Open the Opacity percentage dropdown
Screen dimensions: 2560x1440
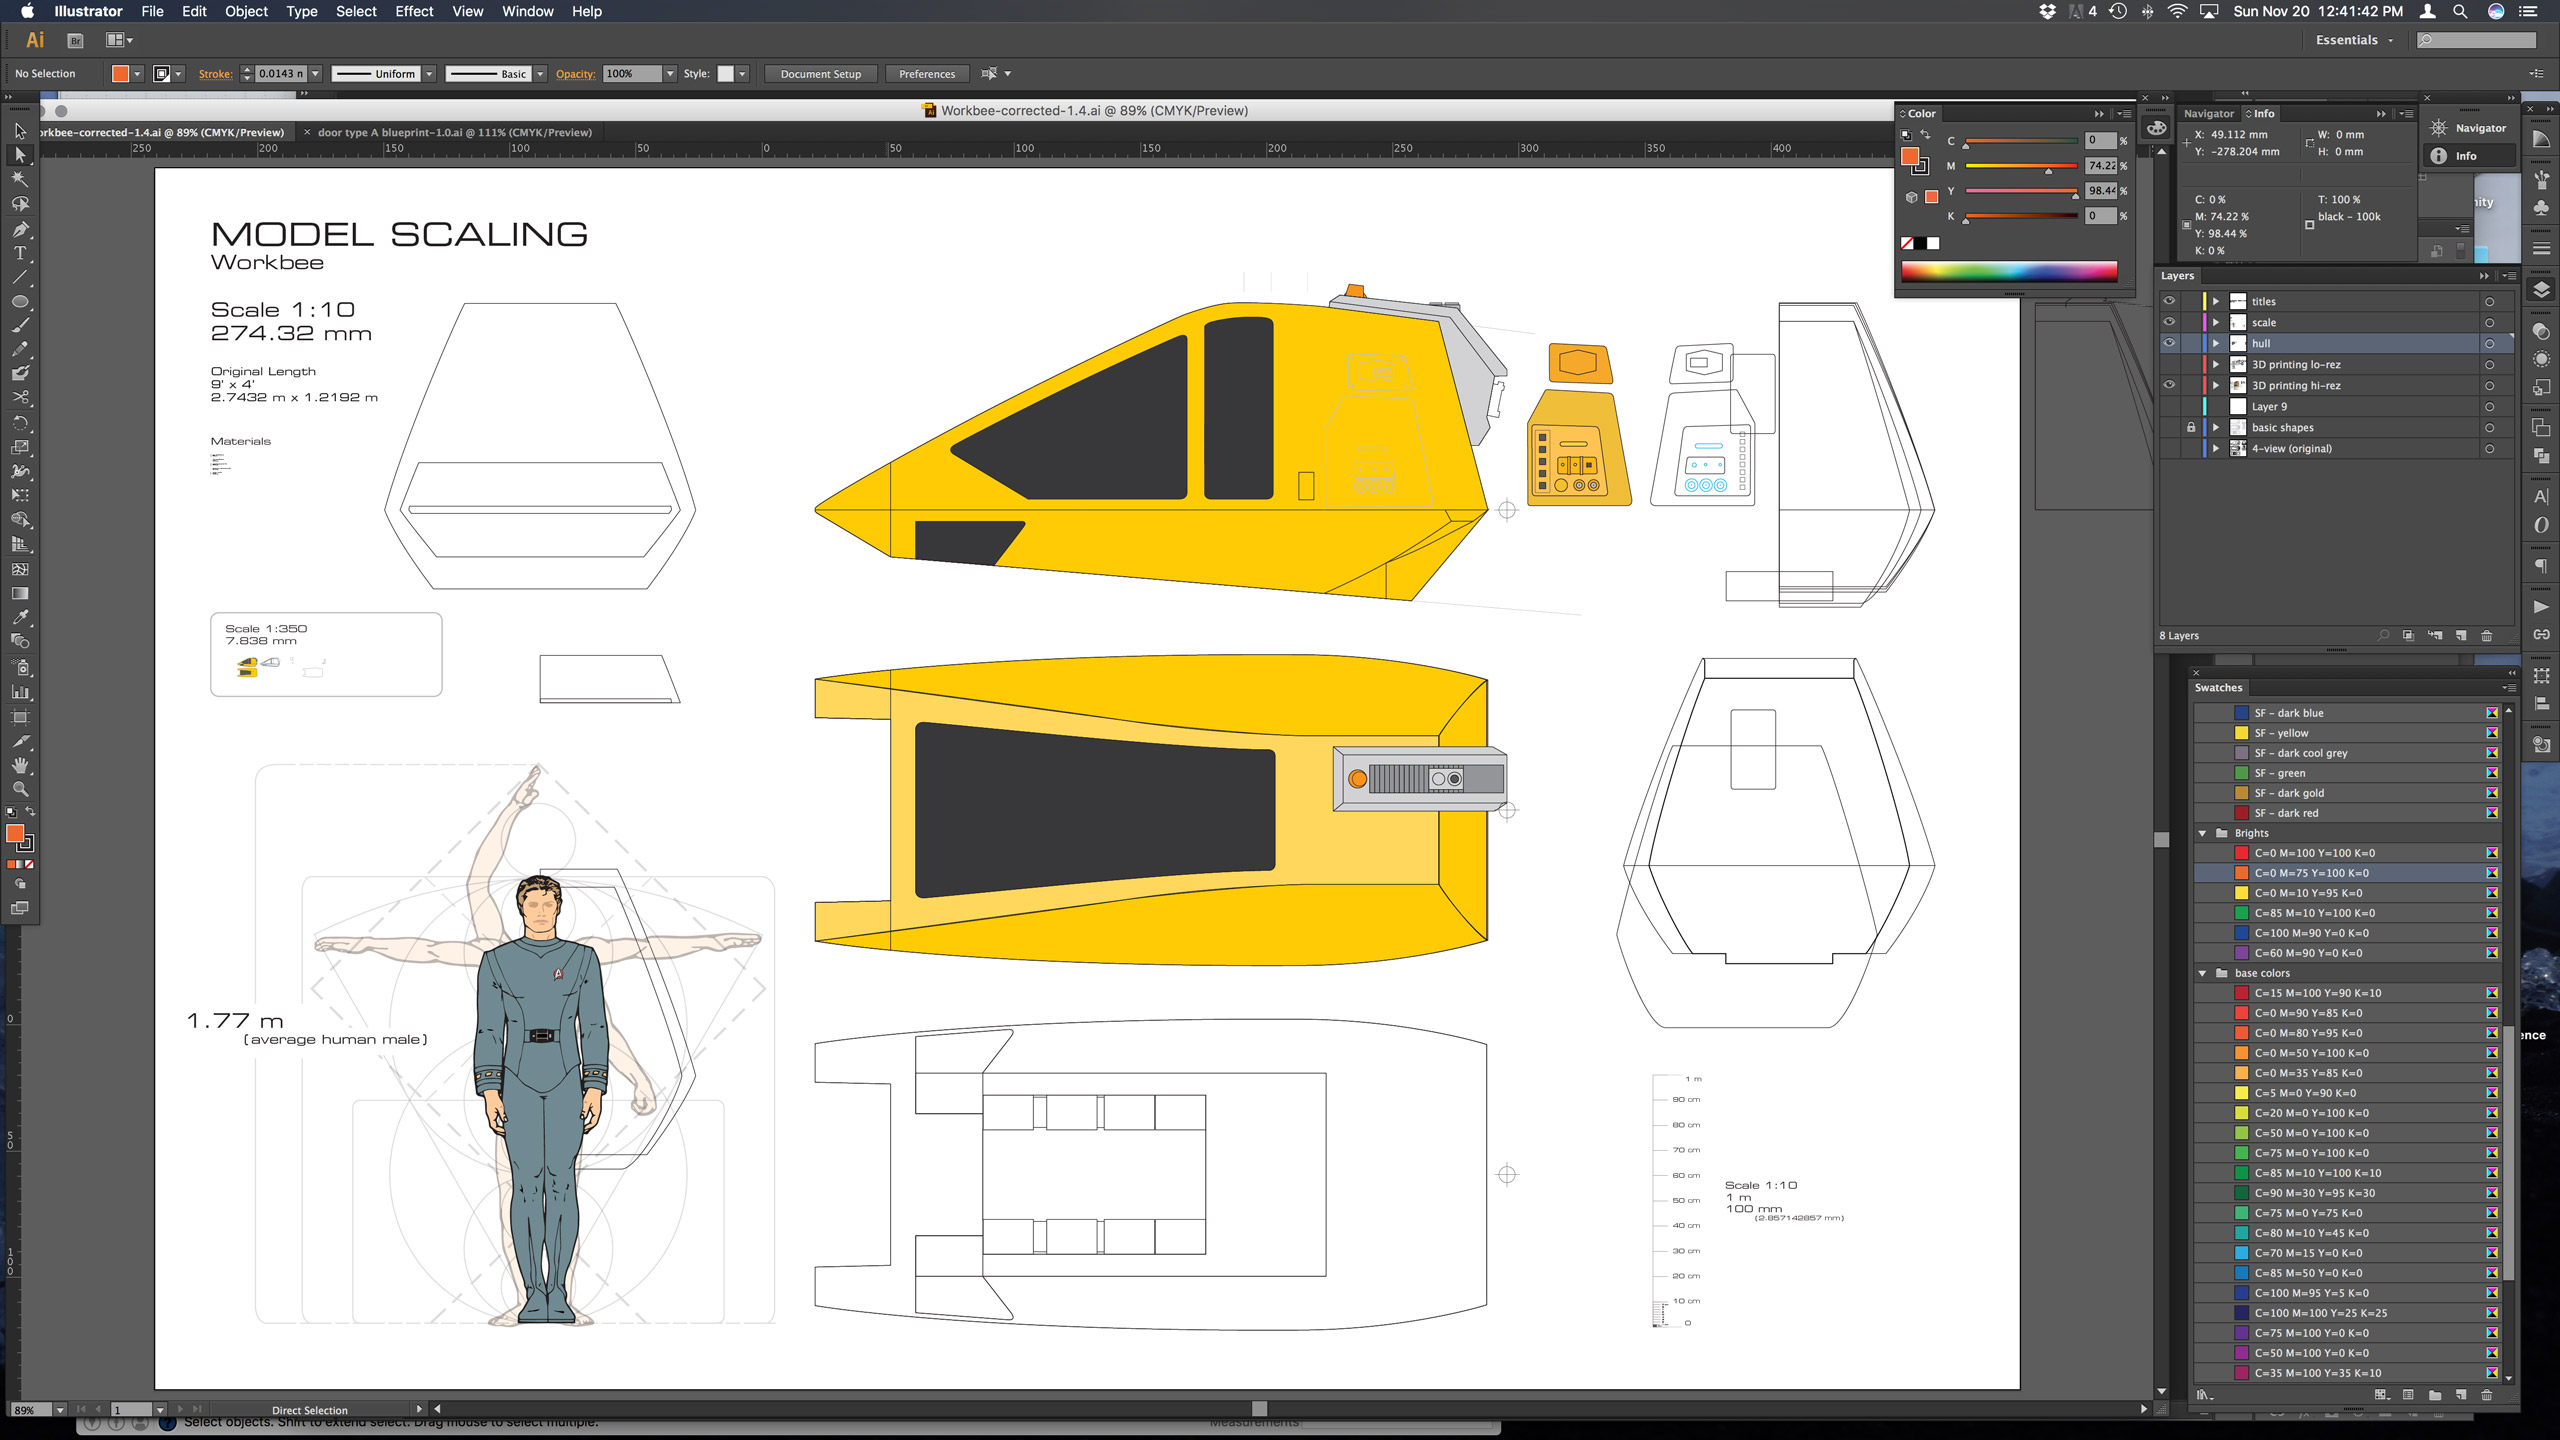click(x=670, y=74)
